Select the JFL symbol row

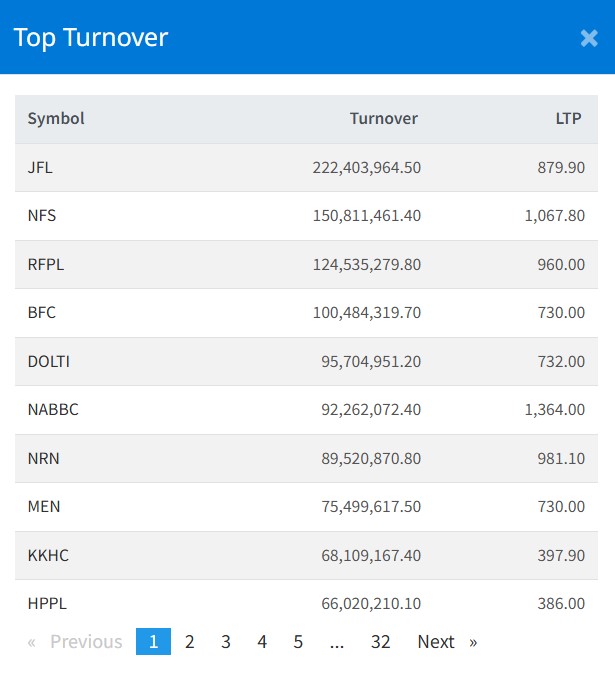(40, 168)
